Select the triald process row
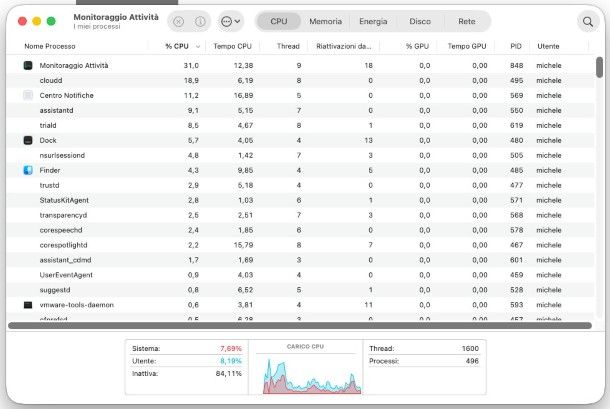610x409 pixels. coord(300,125)
